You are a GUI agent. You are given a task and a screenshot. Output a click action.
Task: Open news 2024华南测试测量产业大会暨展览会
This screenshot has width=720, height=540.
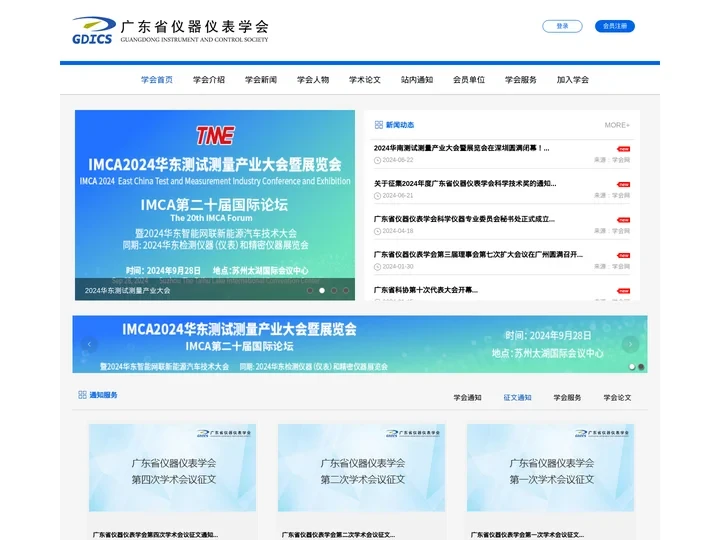tap(461, 148)
